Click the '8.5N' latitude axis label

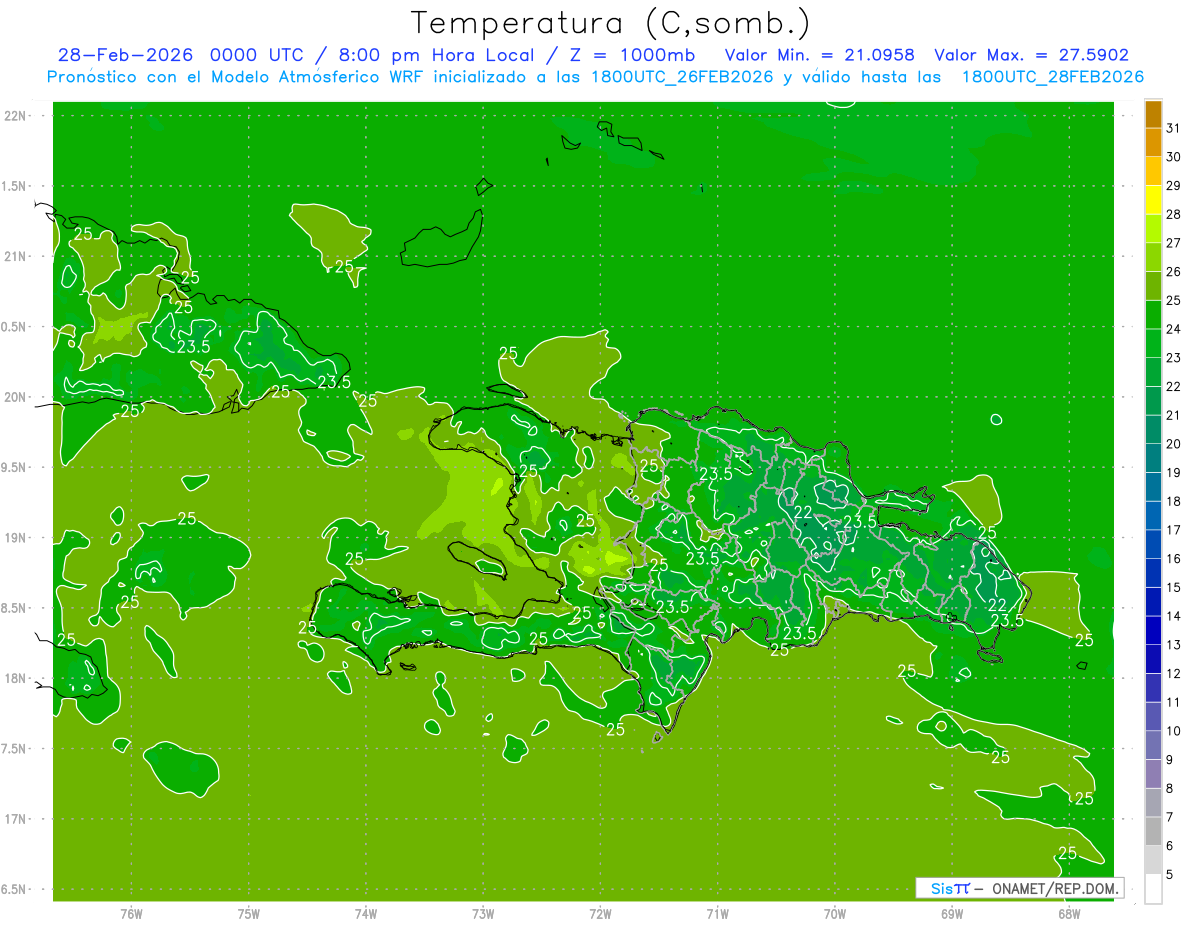15,608
